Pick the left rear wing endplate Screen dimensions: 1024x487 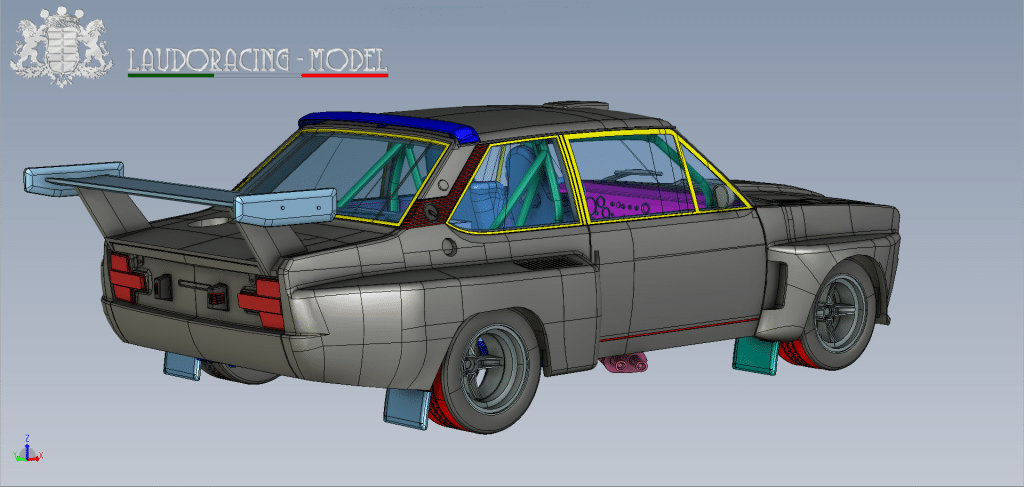click(x=72, y=180)
